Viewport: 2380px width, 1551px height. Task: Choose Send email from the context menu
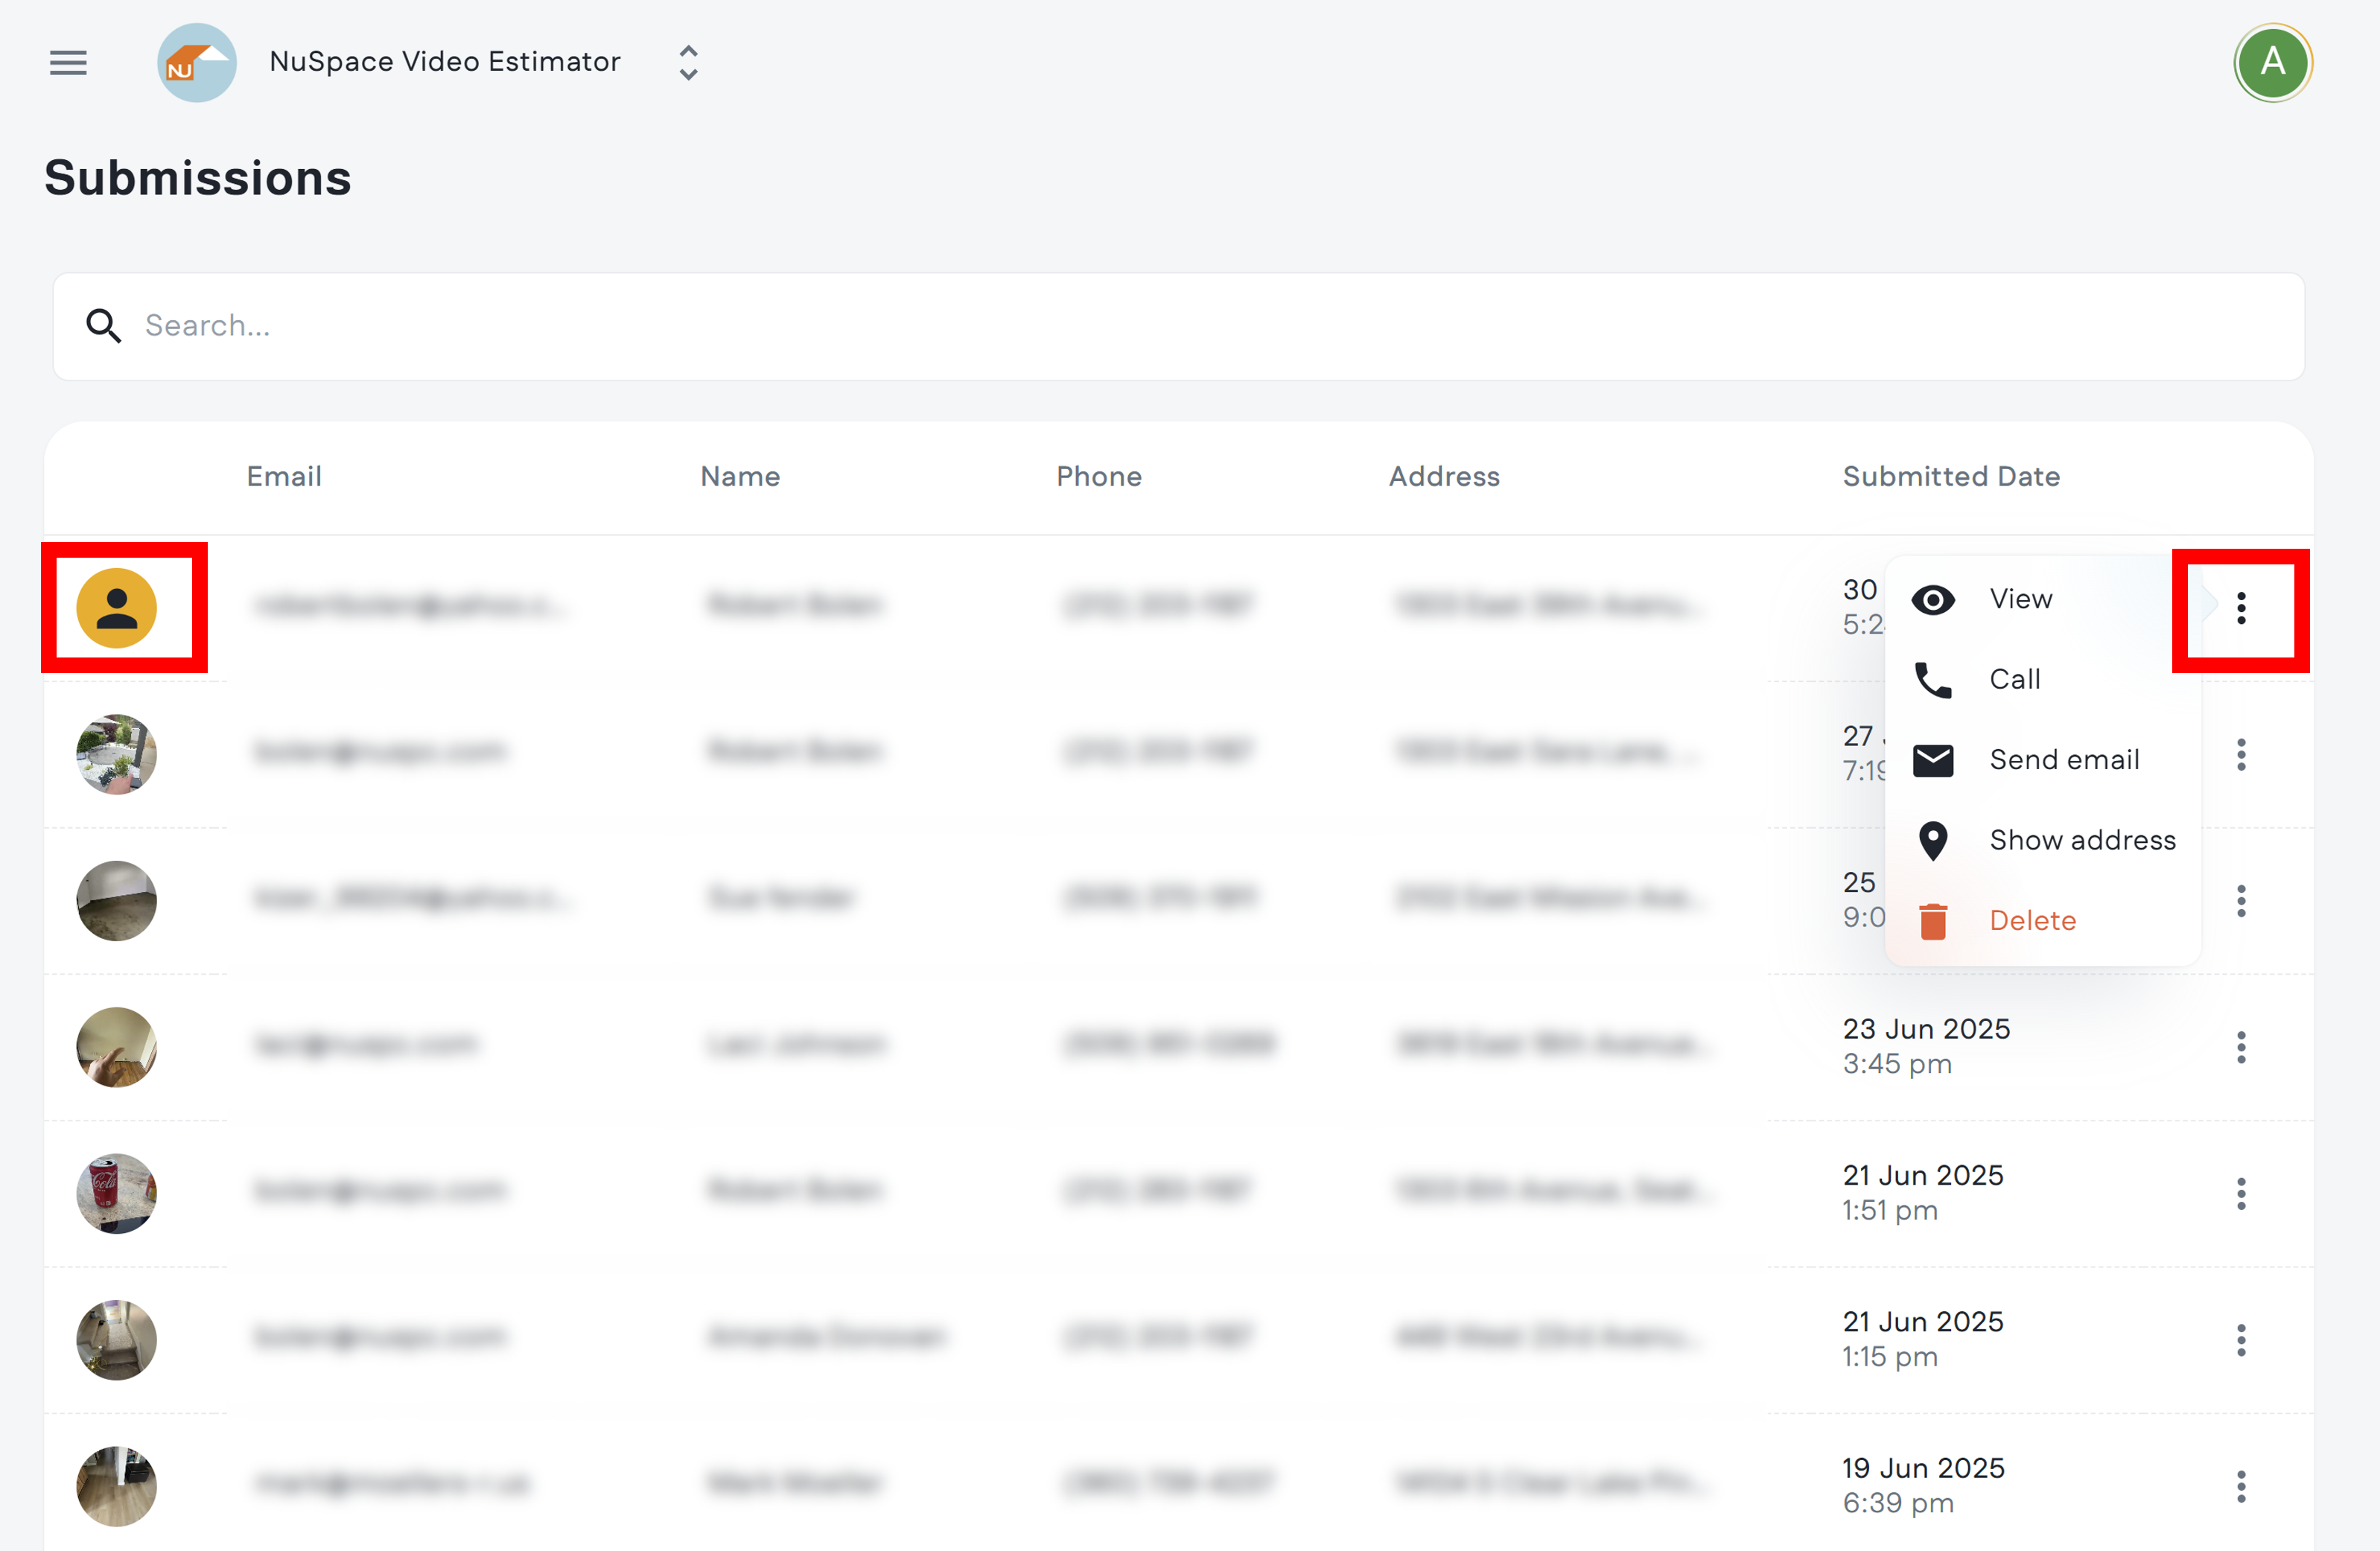pos(2064,760)
